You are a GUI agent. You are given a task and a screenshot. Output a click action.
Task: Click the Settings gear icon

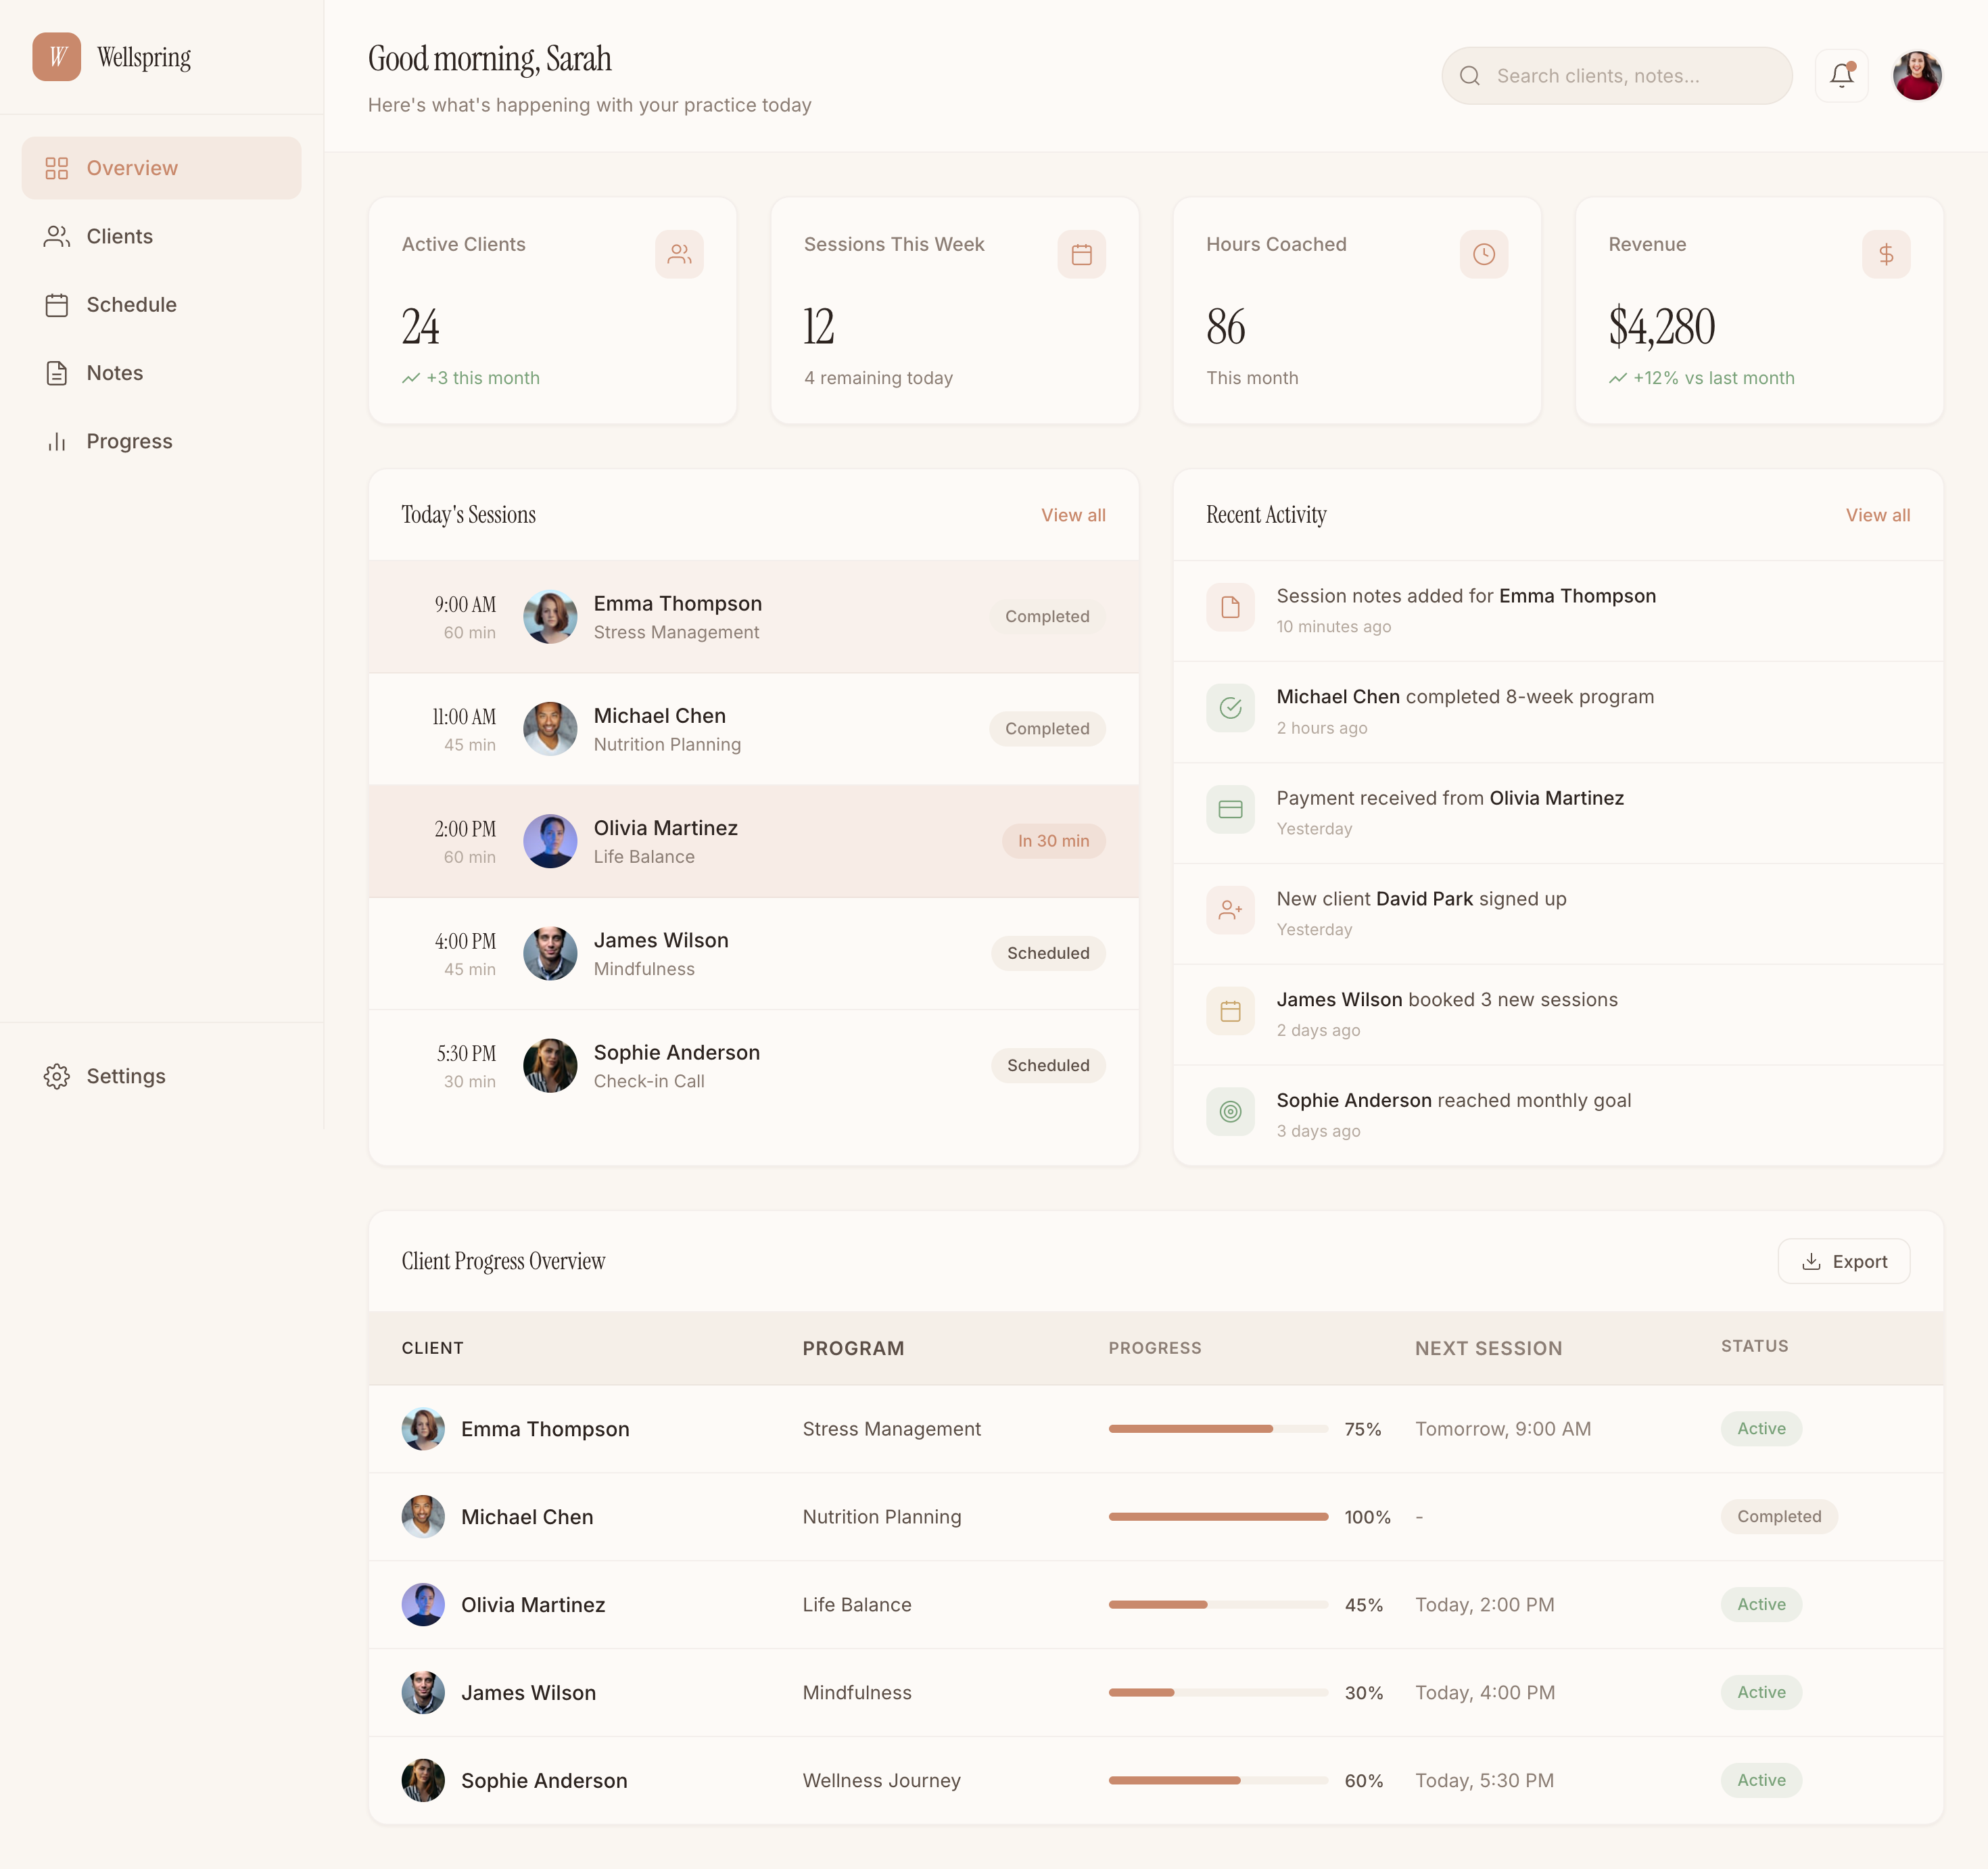click(x=57, y=1076)
